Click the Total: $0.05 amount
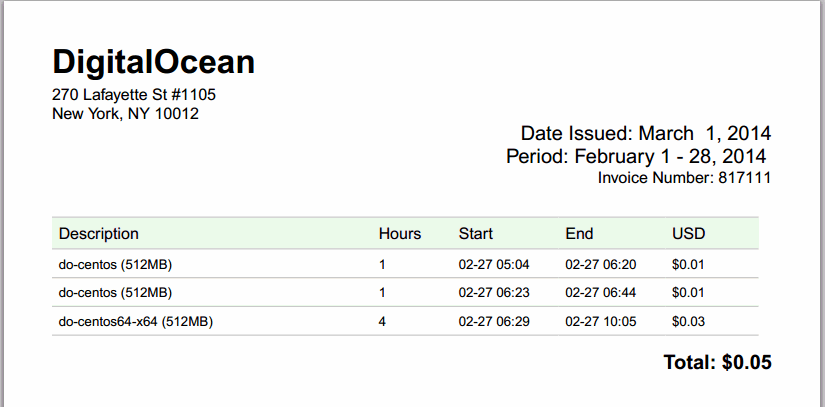This screenshot has width=825, height=407. pos(717,362)
